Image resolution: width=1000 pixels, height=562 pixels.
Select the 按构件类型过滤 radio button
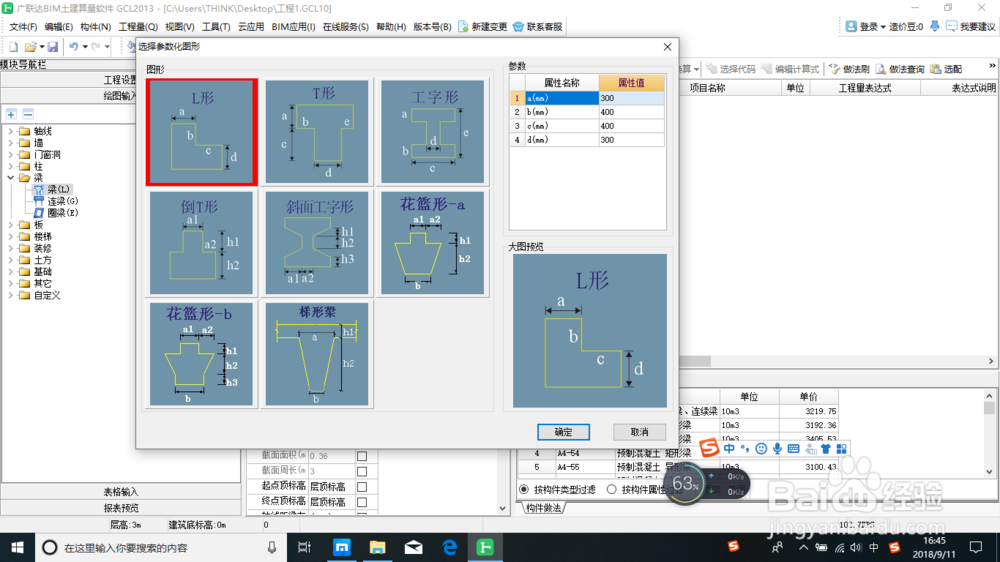click(524, 489)
